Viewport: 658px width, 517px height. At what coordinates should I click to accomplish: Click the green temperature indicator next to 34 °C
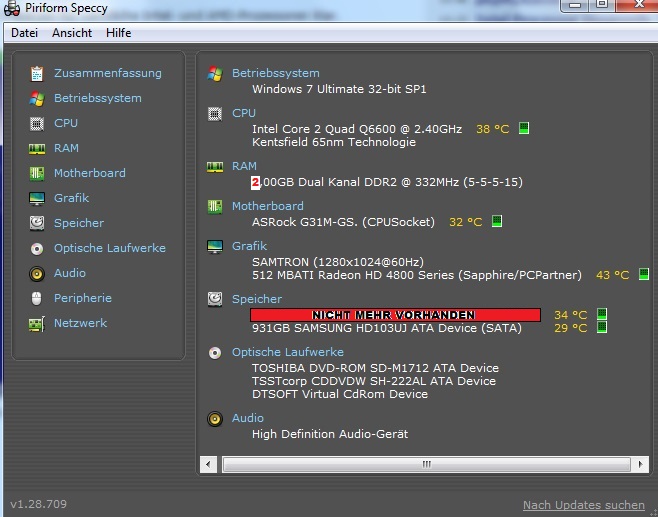pyautogui.click(x=602, y=314)
